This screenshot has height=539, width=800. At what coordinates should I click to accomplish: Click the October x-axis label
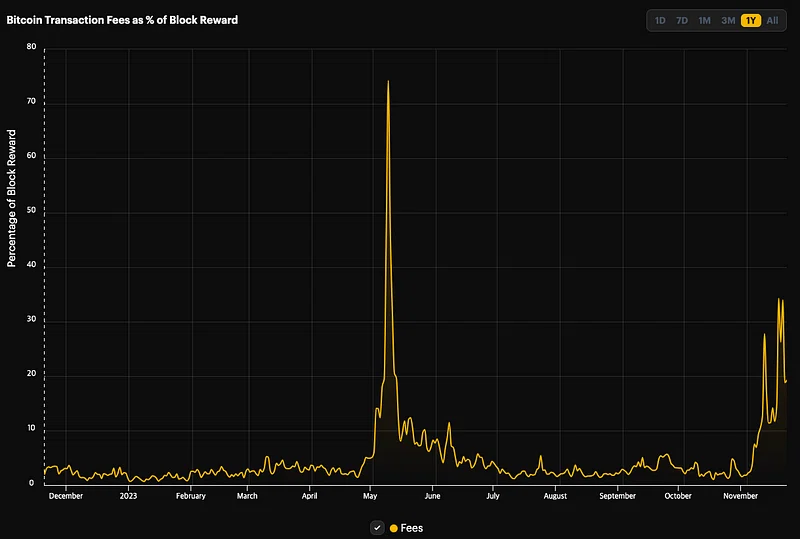coord(678,496)
